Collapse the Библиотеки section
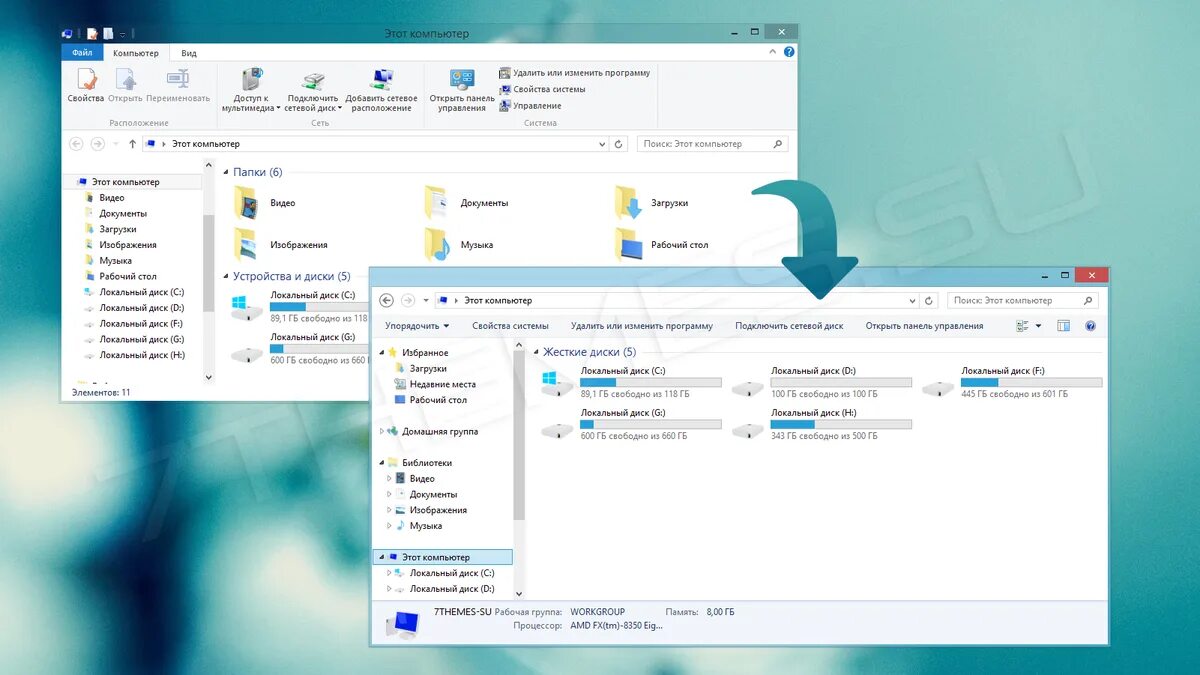 pyautogui.click(x=381, y=463)
